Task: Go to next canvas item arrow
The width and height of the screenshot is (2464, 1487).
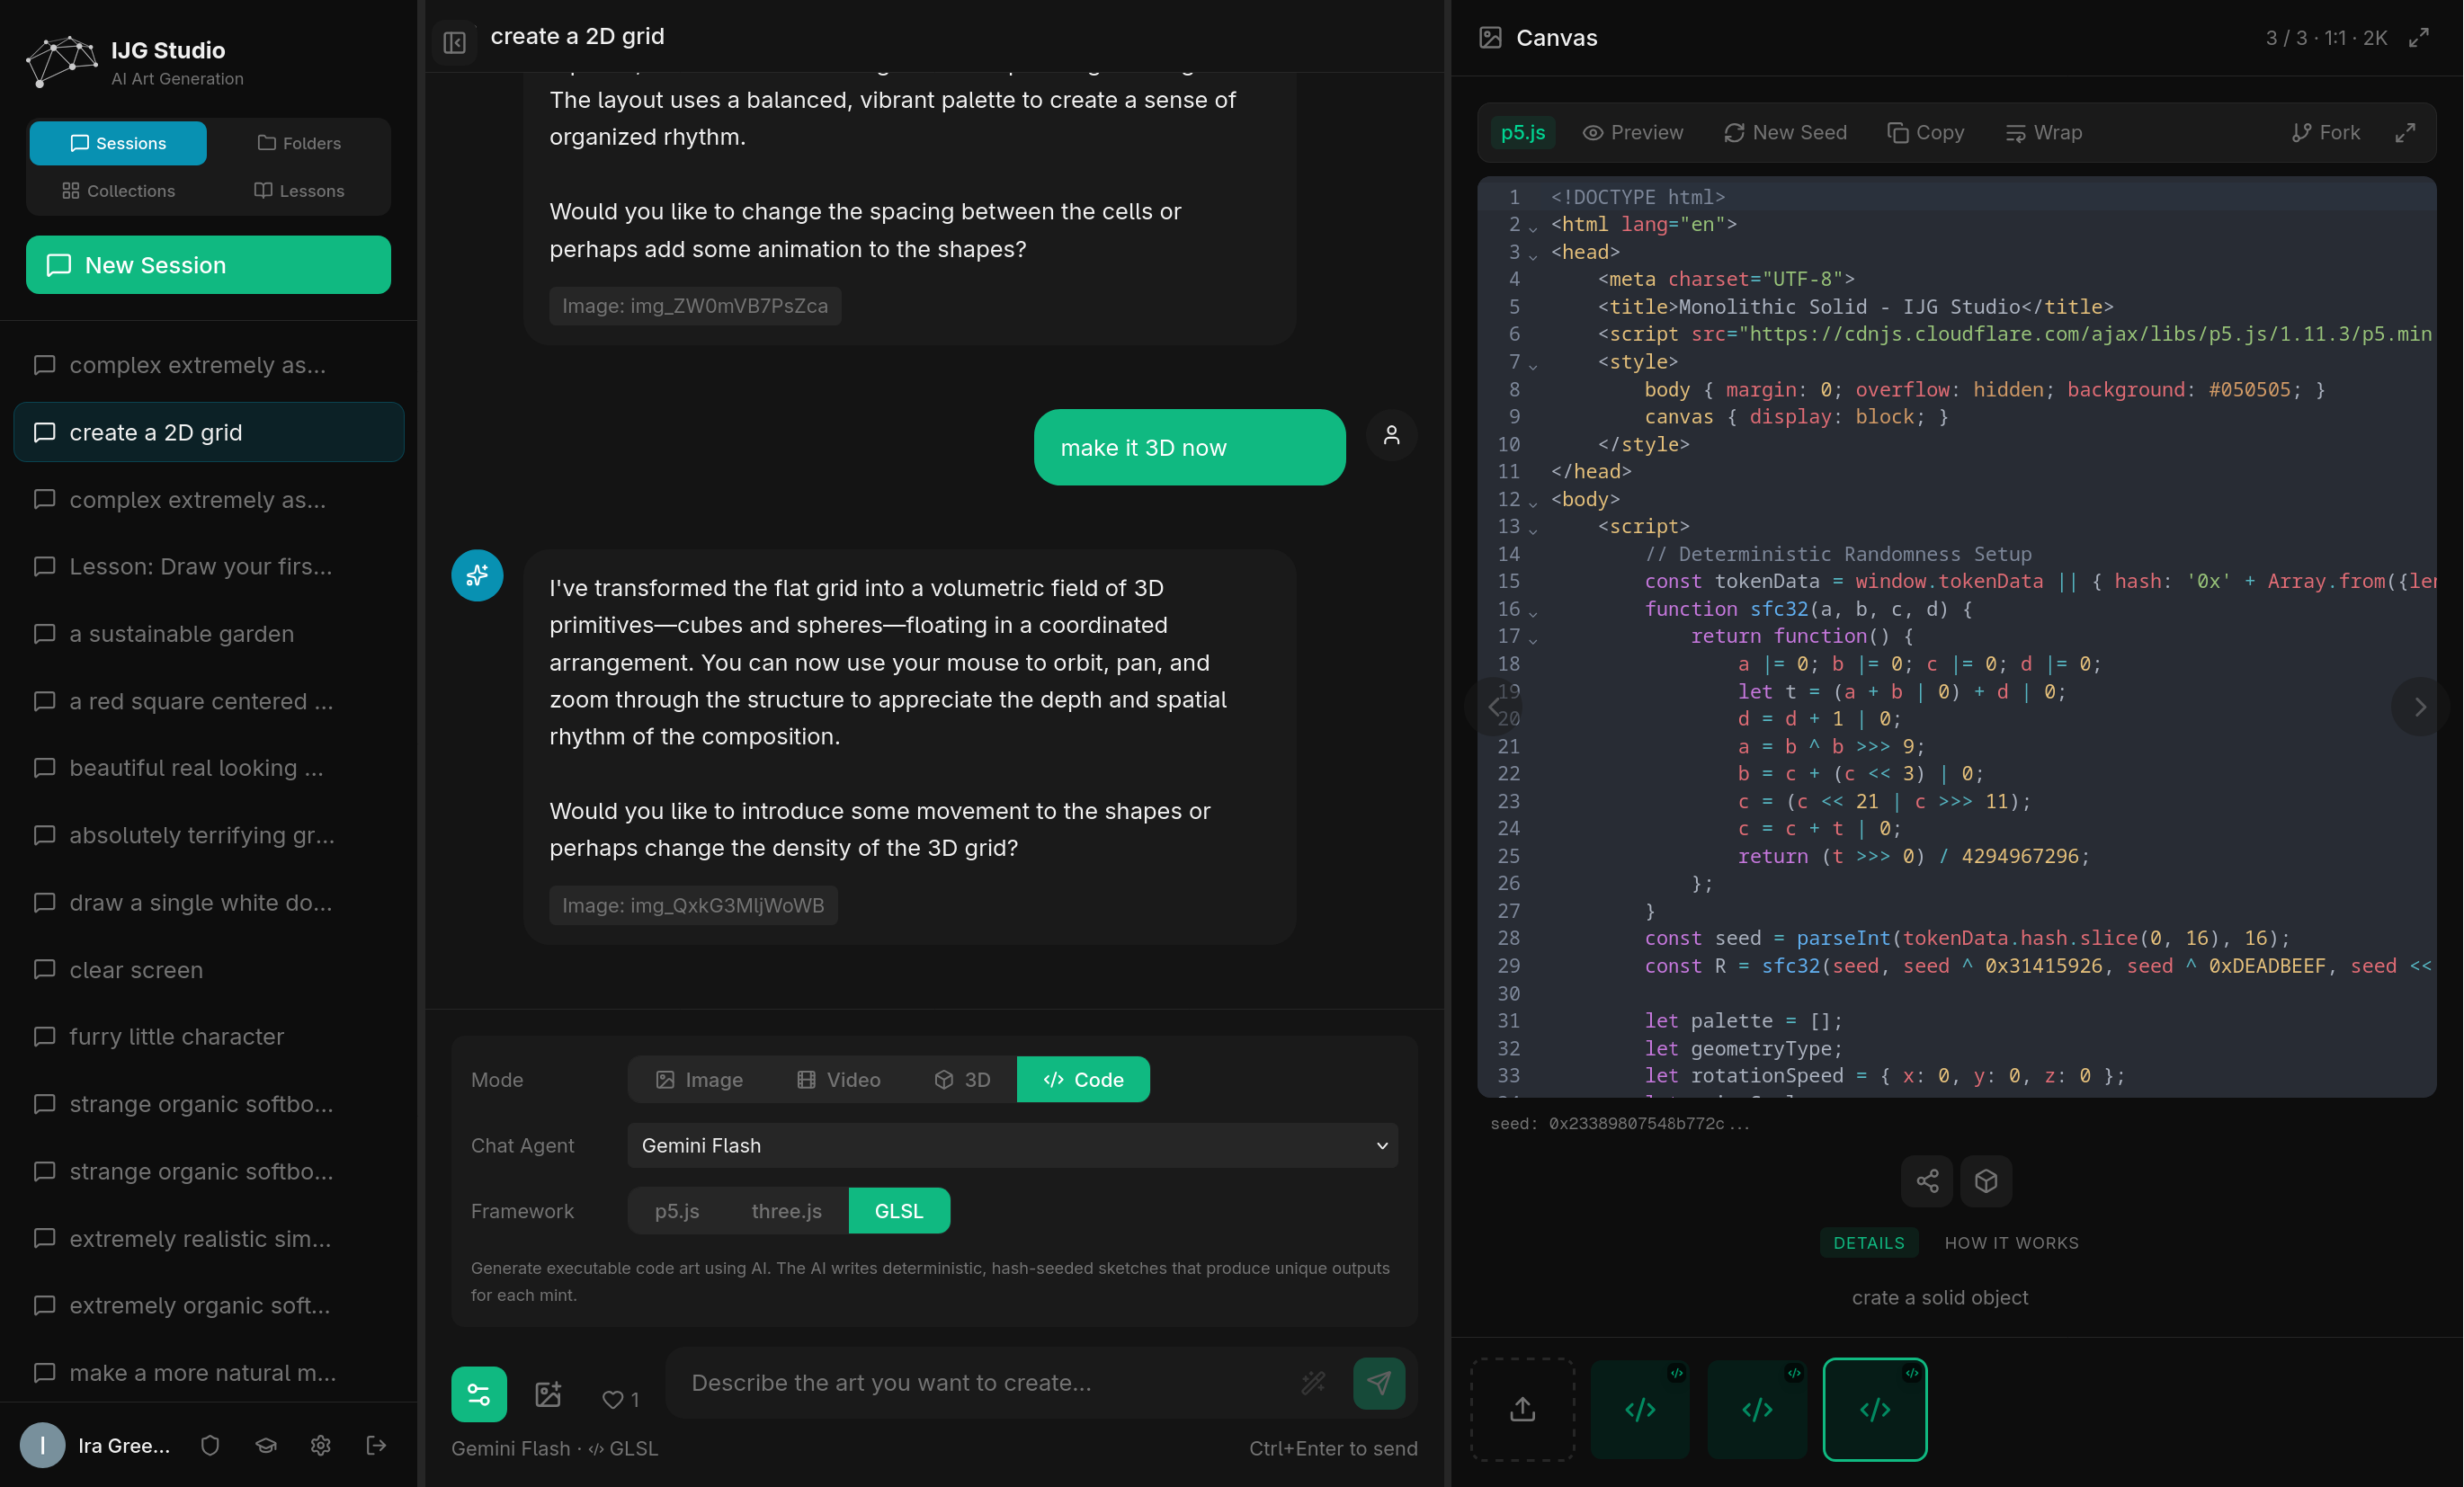Action: [x=2420, y=707]
